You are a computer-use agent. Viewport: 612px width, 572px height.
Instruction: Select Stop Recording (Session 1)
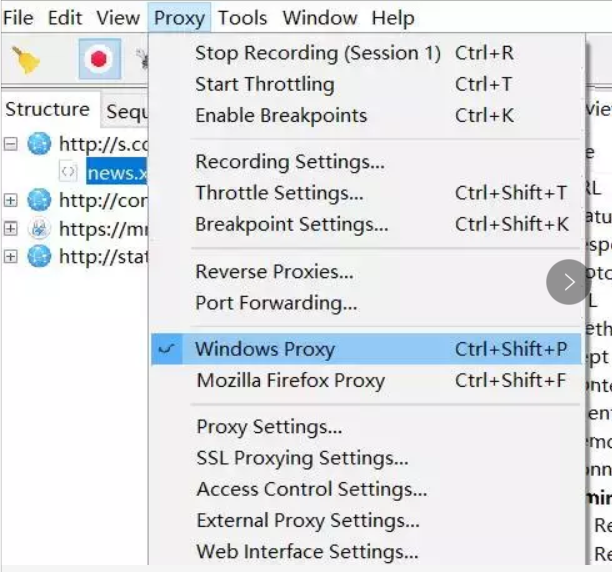[x=317, y=53]
